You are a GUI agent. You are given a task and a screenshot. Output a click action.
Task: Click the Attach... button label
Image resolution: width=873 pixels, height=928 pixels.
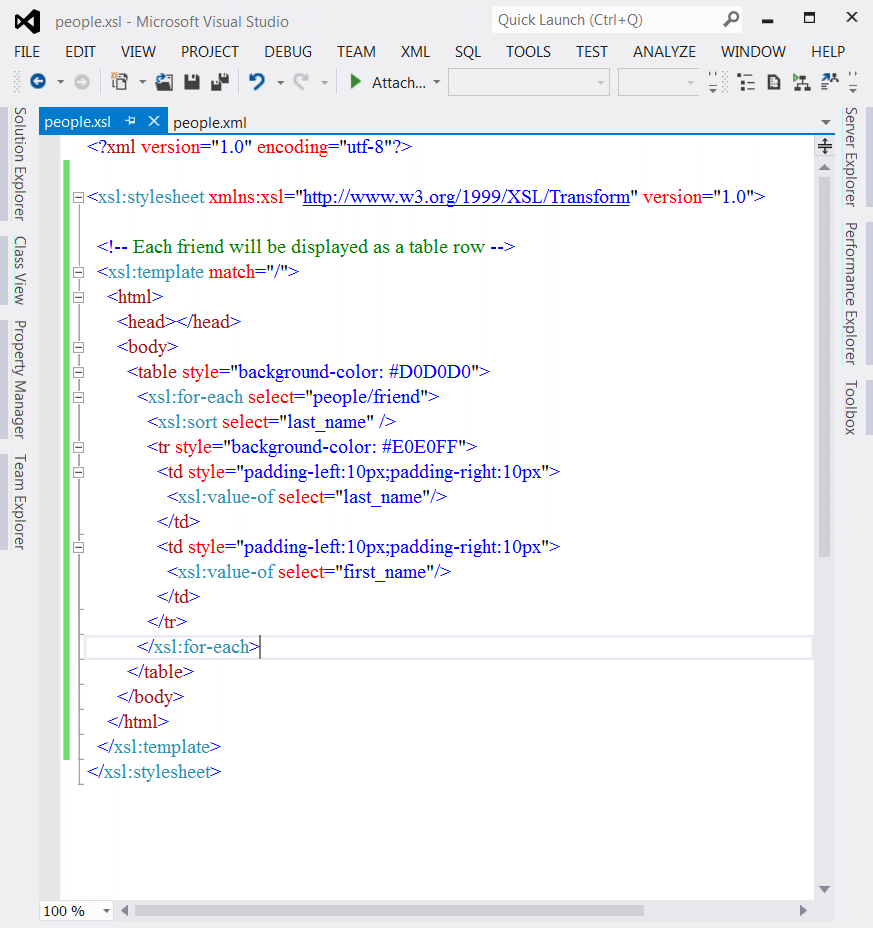399,82
